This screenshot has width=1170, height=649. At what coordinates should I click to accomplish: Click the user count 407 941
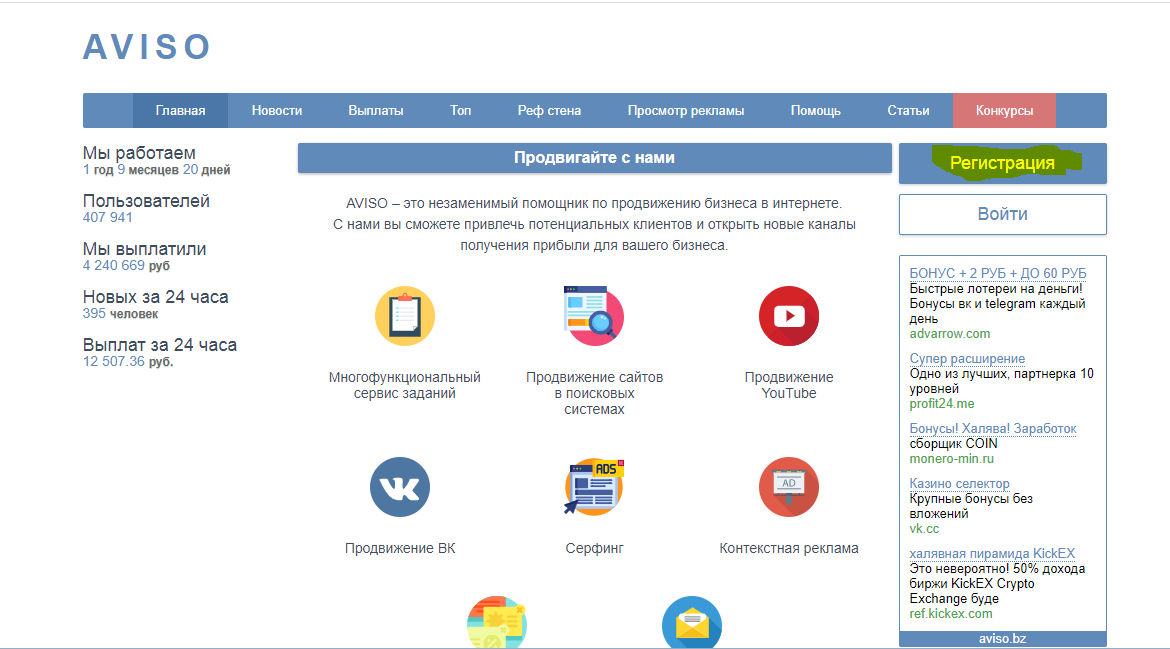click(x=107, y=217)
